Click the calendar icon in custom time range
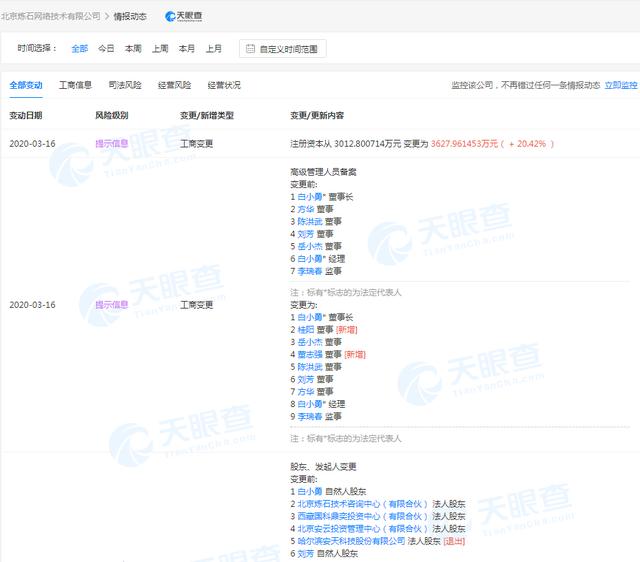This screenshot has width=640, height=562. tap(250, 49)
